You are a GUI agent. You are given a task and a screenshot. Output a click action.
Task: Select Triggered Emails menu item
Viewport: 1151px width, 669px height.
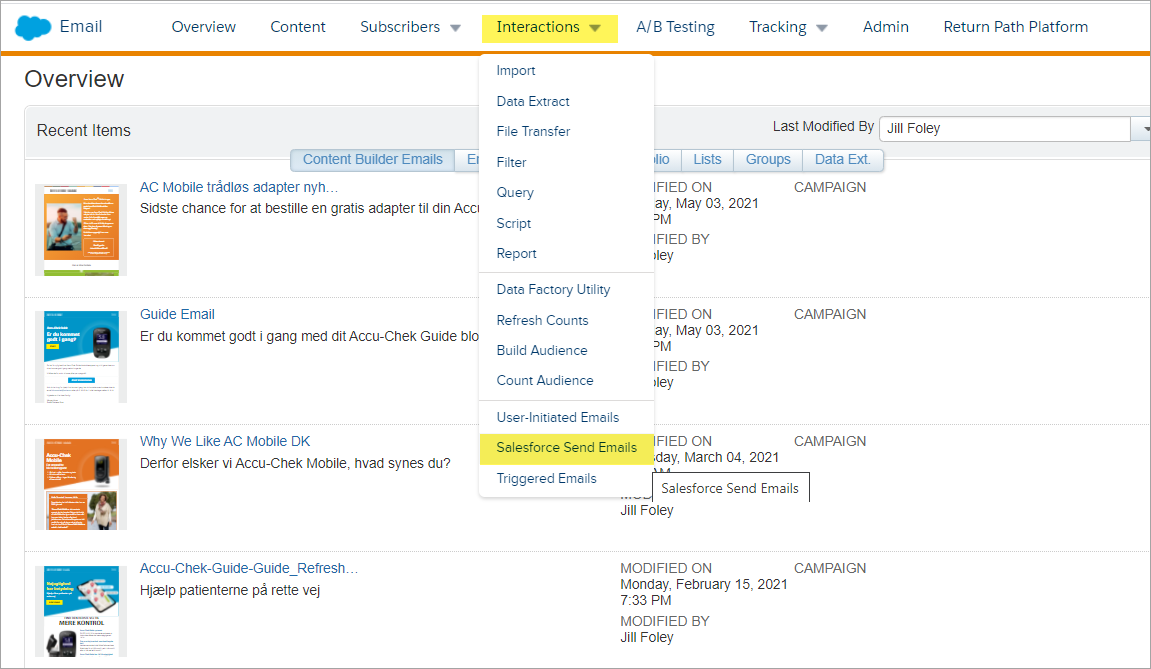point(546,479)
